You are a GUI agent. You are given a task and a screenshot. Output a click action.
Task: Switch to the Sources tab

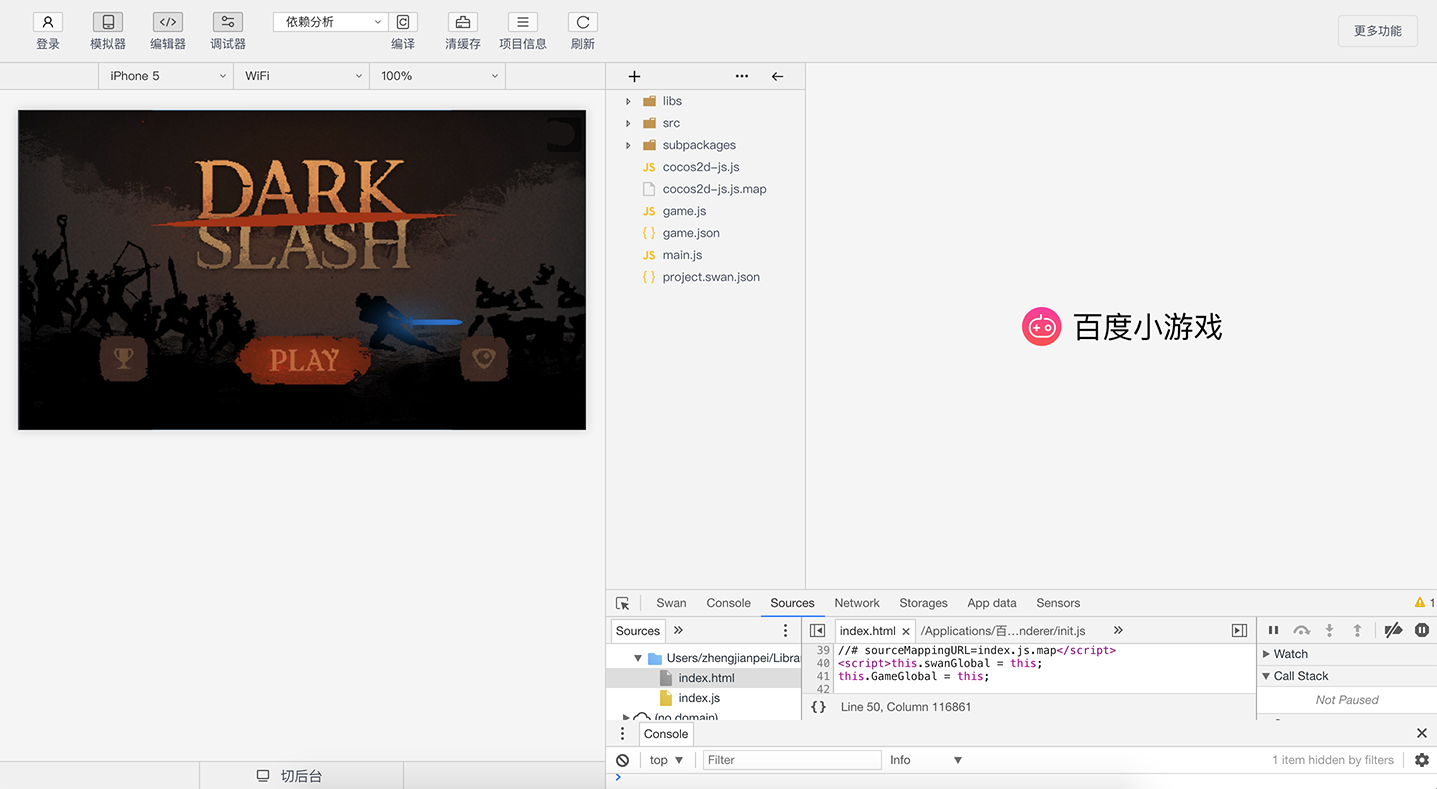click(x=792, y=603)
